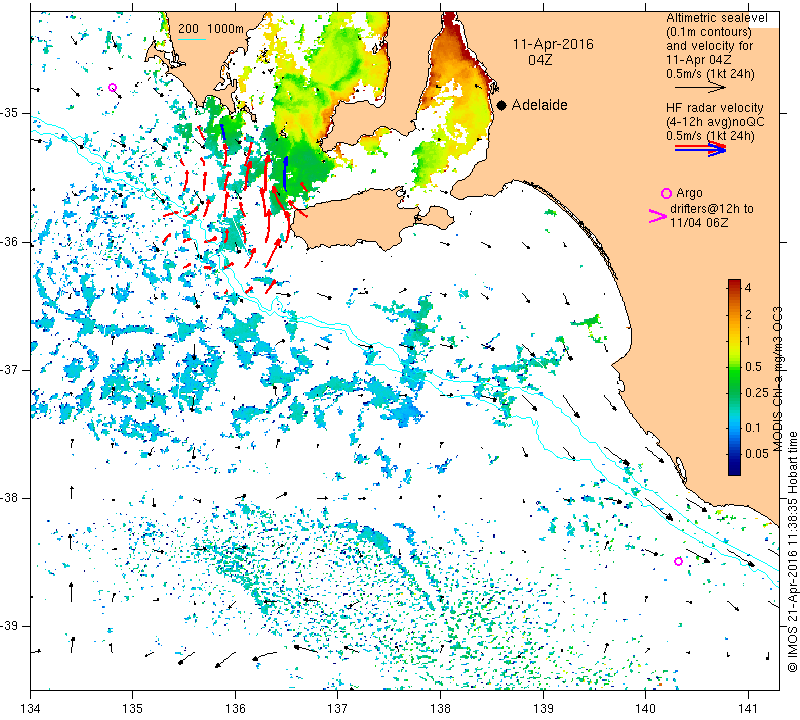
Task: Click the black altimetric velocity scale arrow
Action: [700, 88]
